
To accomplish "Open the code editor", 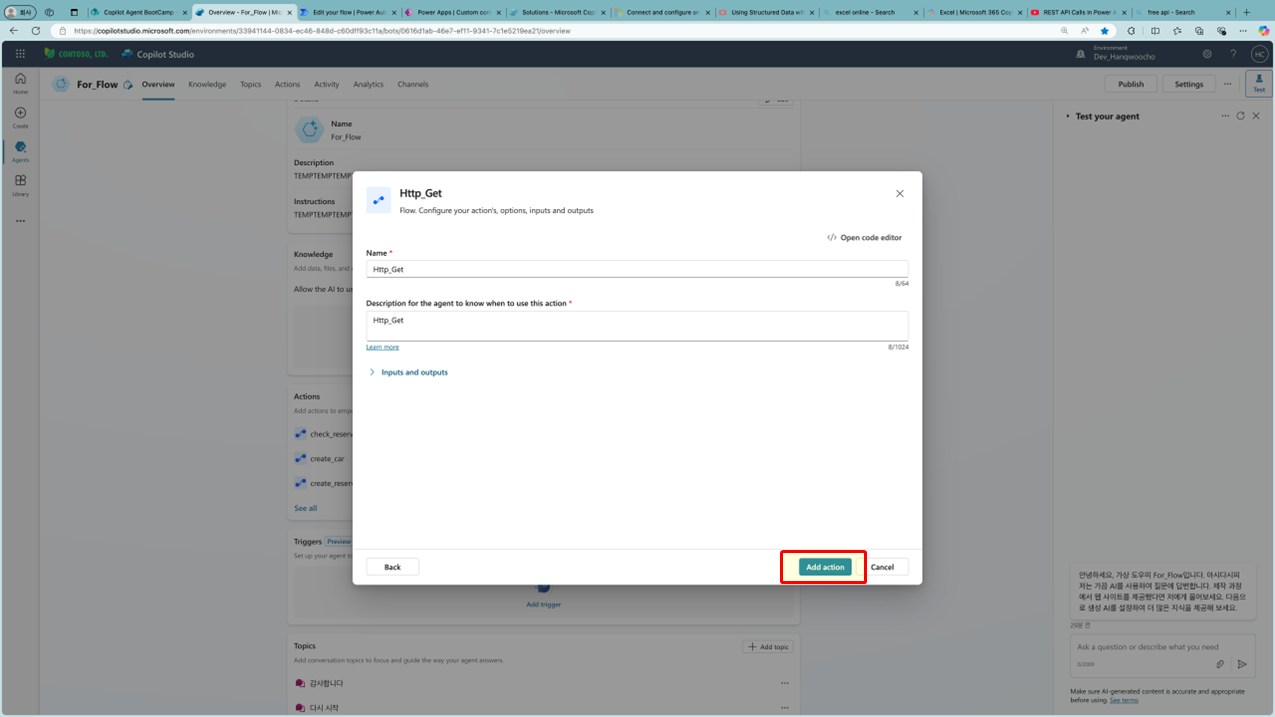I will 864,238.
